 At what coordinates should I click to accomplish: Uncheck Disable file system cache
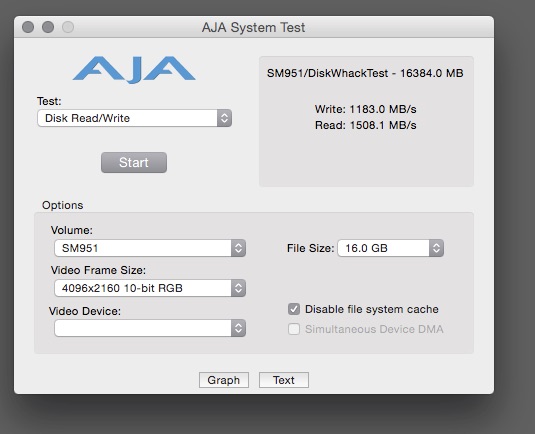[294, 309]
